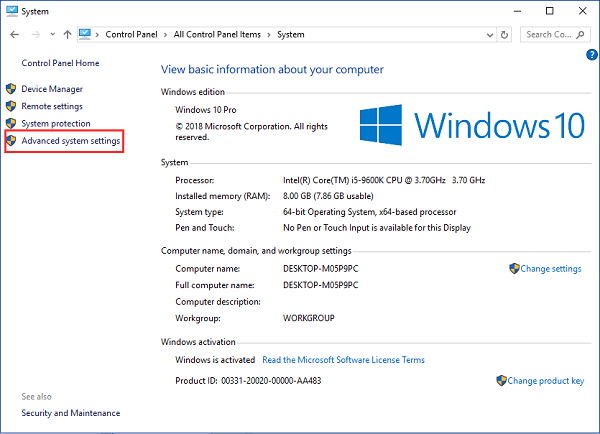Viewport: 600px width, 434px height.
Task: Minimize the System window
Action: tap(517, 11)
